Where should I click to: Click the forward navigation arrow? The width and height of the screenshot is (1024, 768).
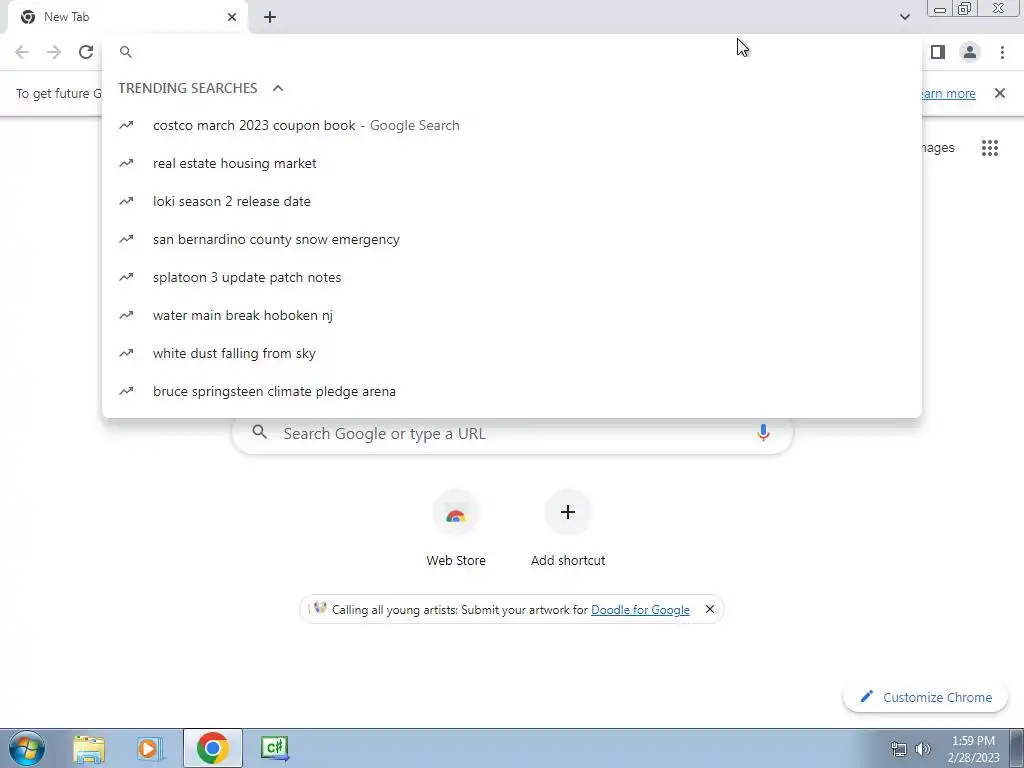[54, 52]
